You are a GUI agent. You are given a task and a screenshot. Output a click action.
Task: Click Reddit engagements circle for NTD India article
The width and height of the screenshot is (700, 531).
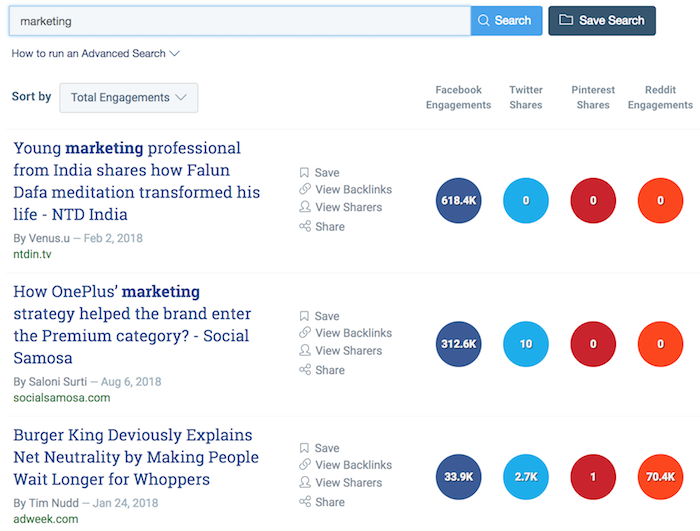pos(660,201)
